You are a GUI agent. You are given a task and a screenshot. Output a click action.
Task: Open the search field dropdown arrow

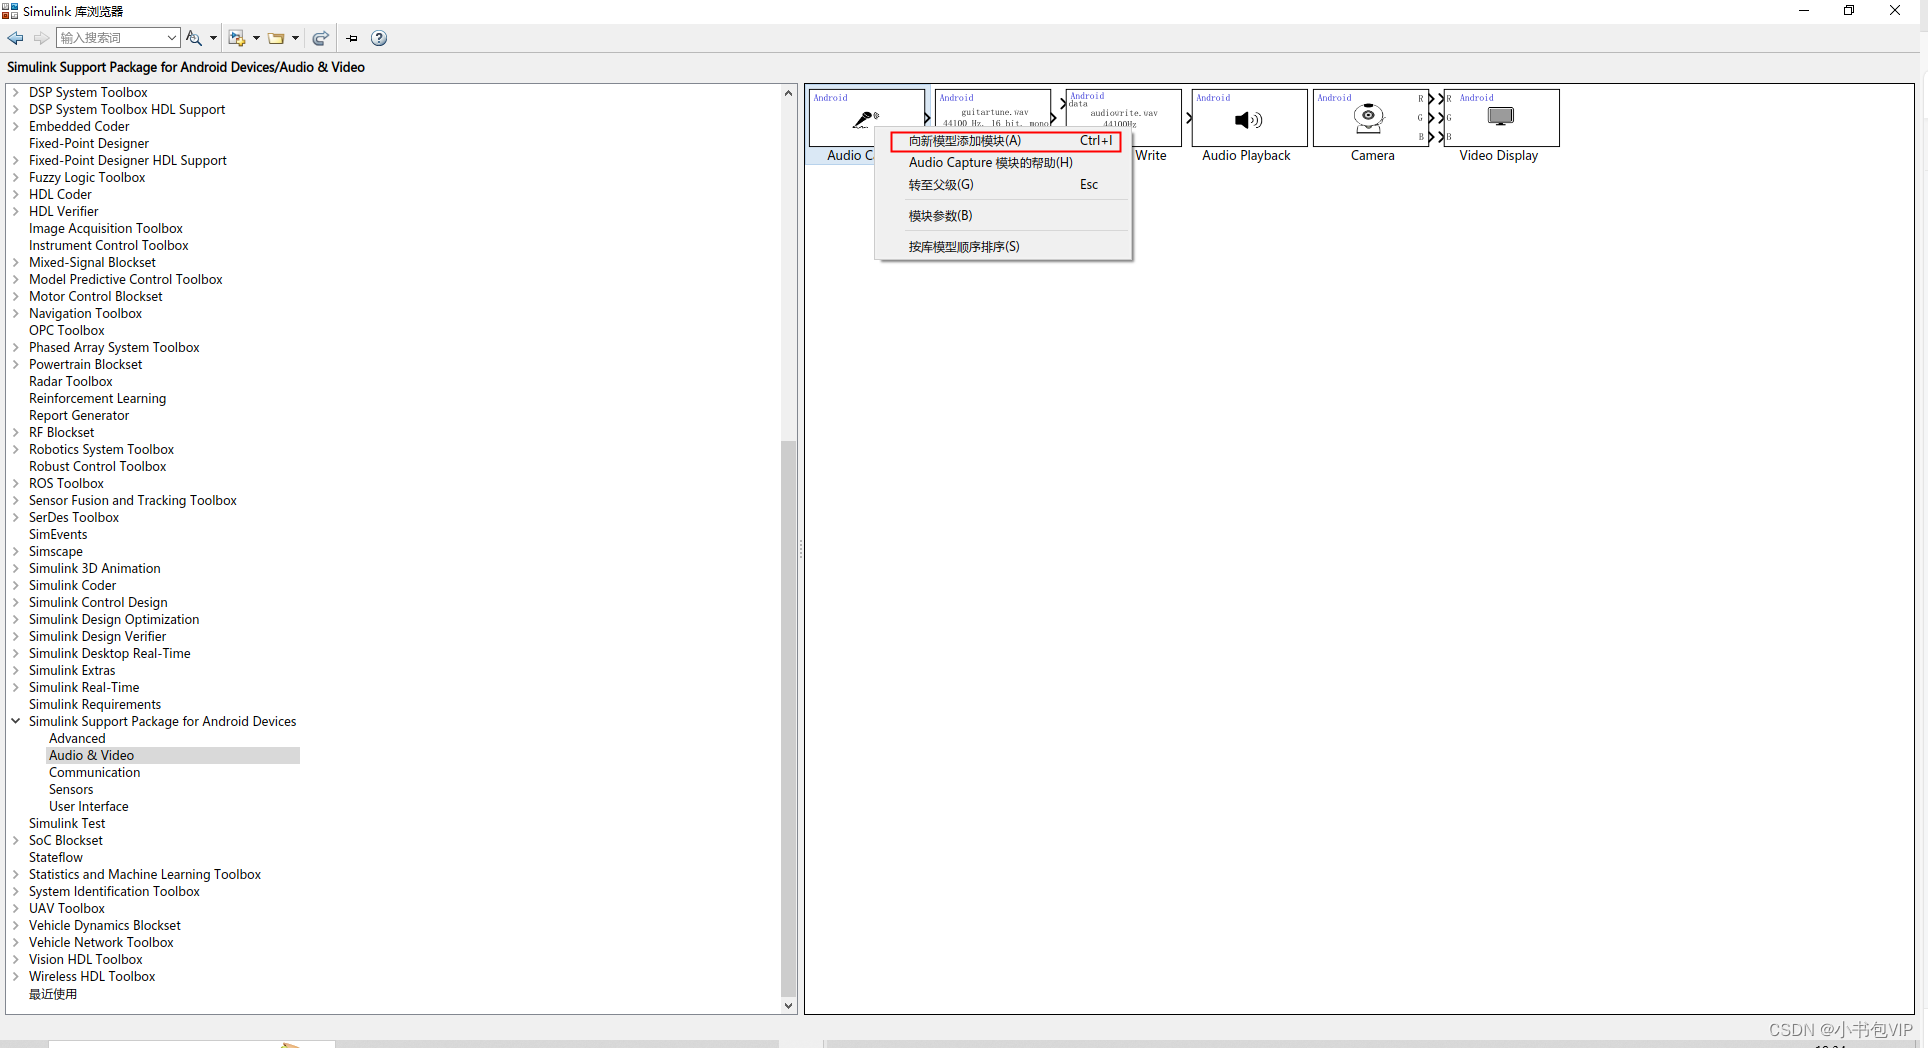pos(171,38)
